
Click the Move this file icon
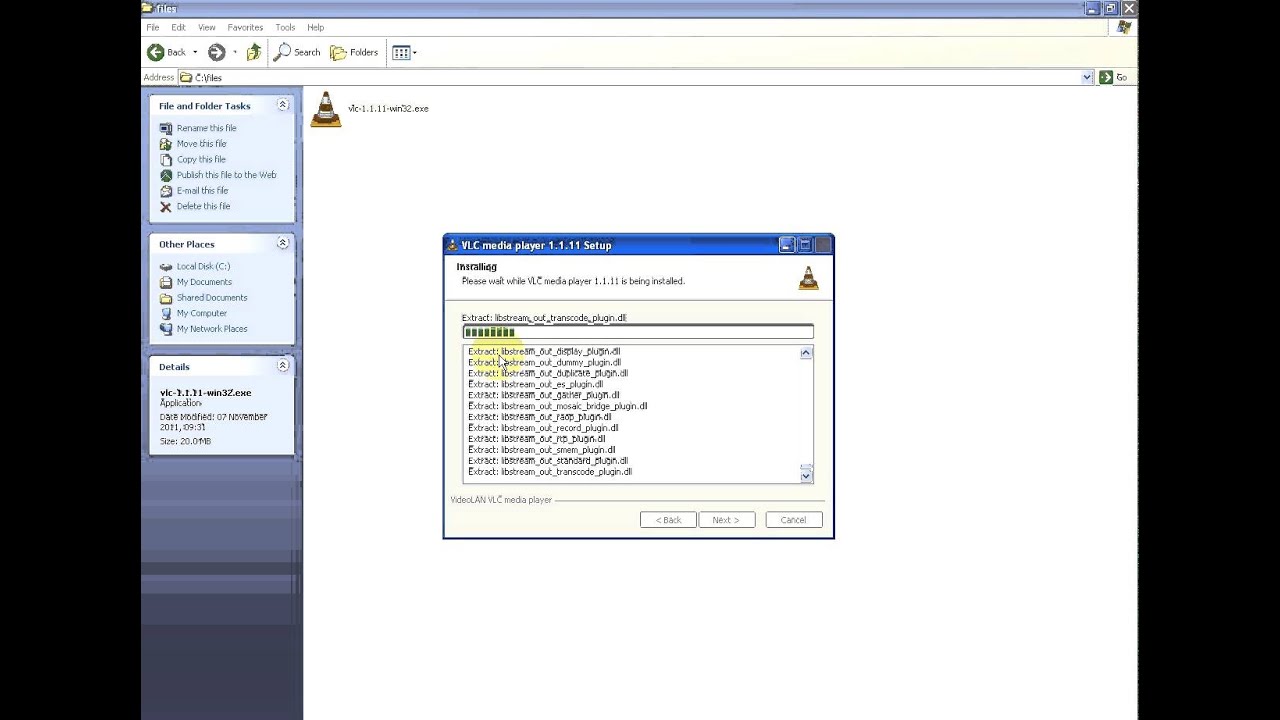click(166, 143)
